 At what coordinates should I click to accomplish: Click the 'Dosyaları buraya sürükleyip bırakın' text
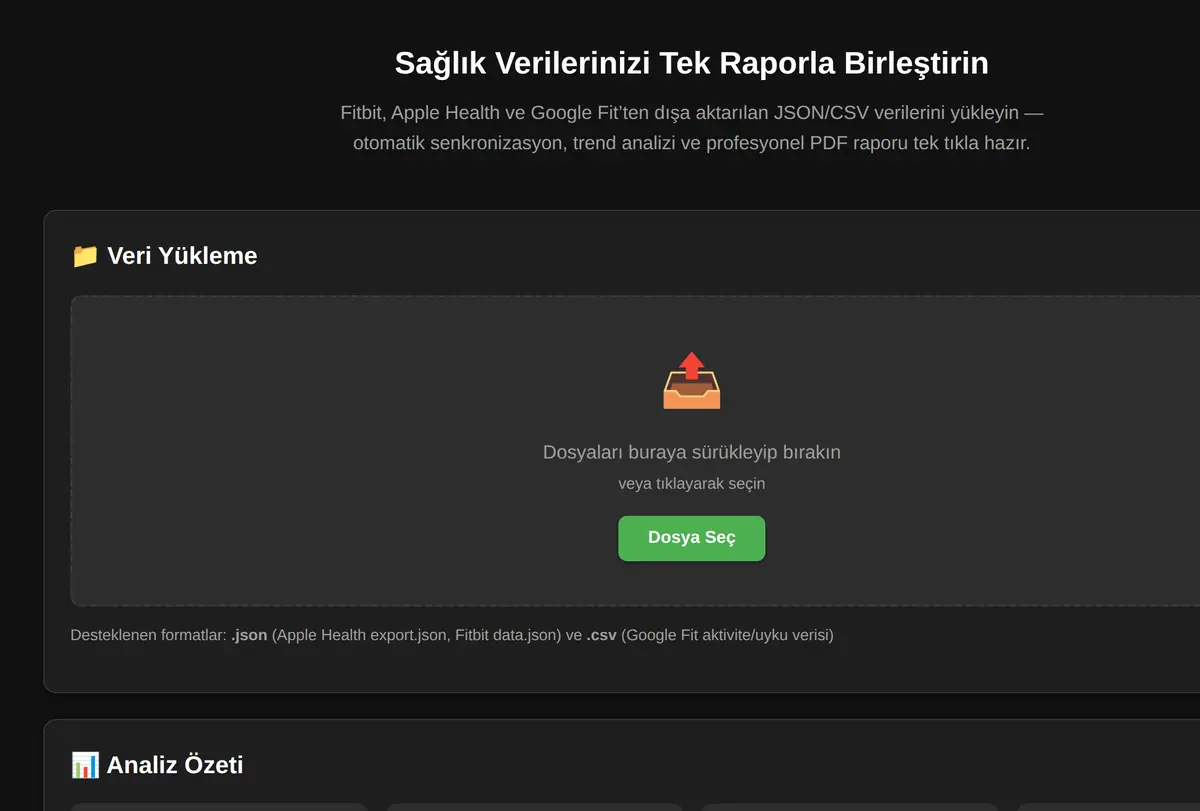click(x=691, y=452)
